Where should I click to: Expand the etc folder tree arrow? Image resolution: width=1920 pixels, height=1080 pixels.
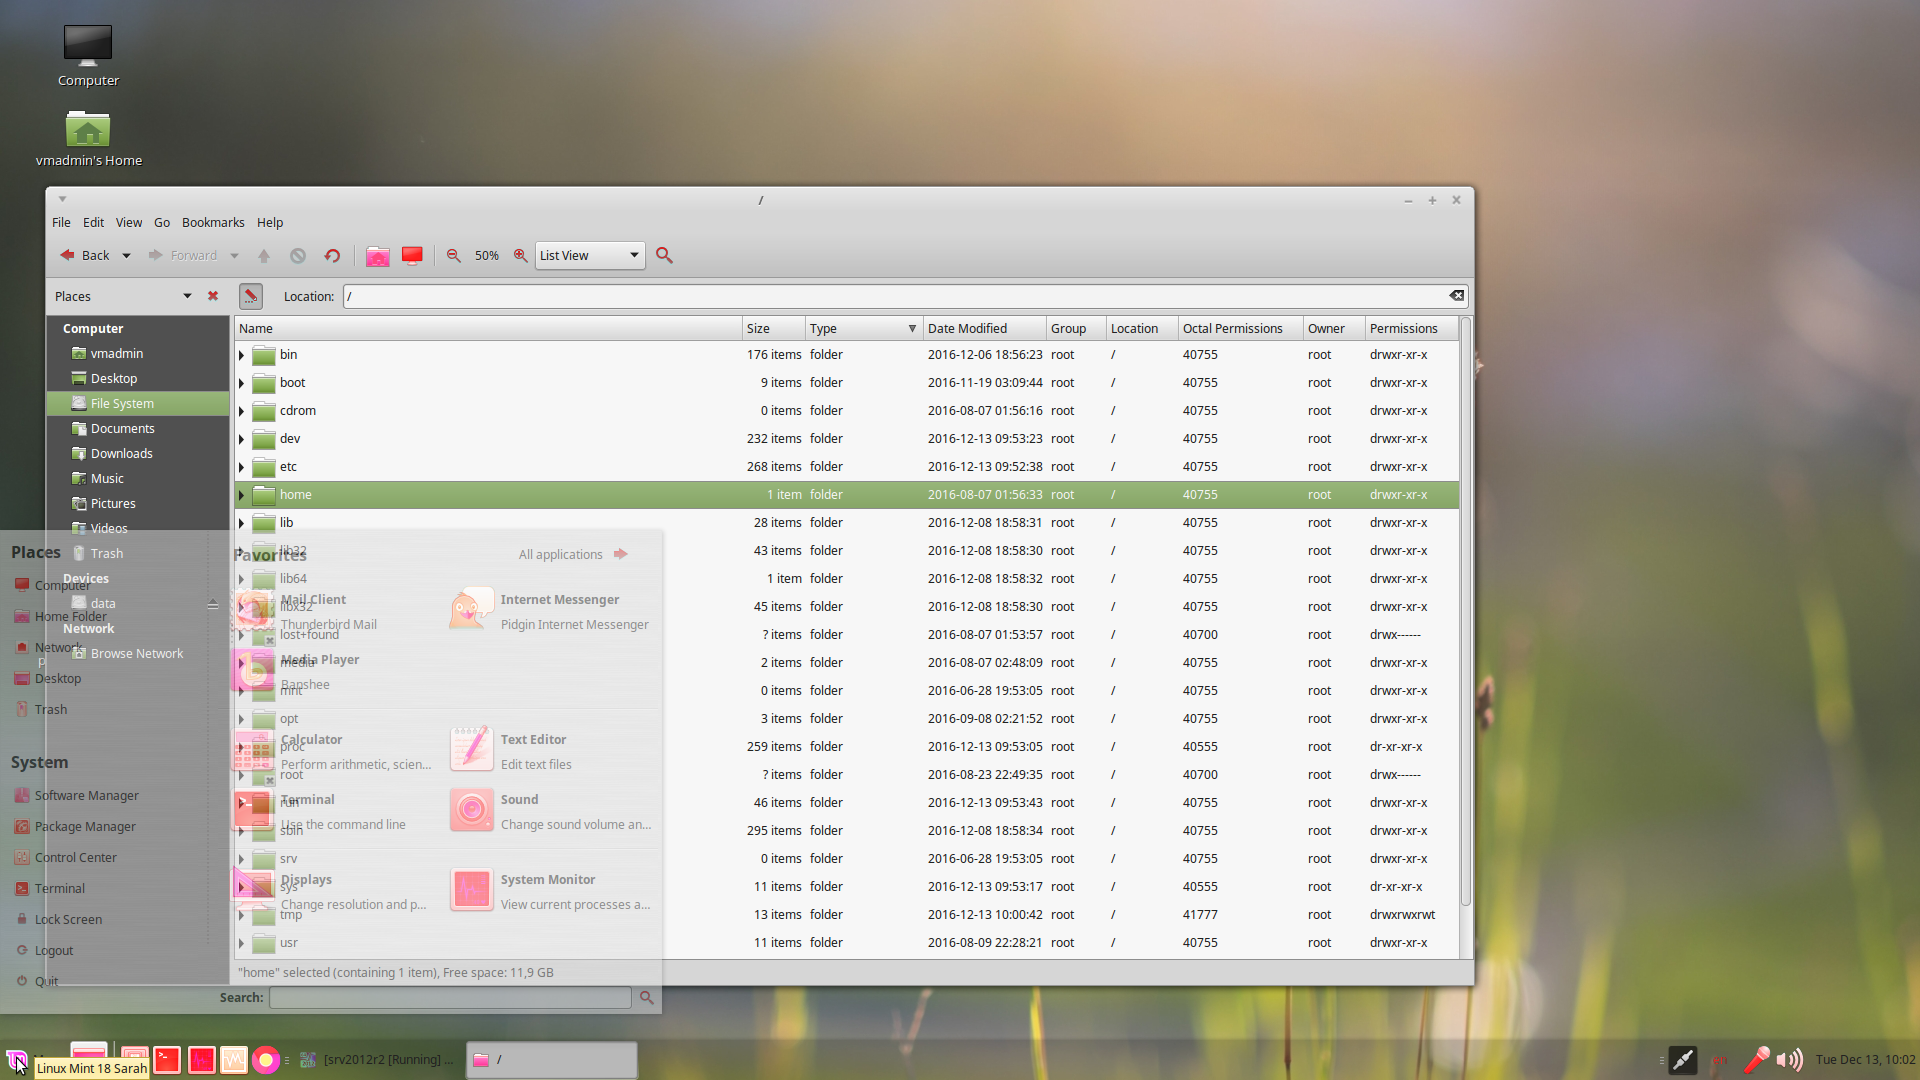[x=241, y=467]
